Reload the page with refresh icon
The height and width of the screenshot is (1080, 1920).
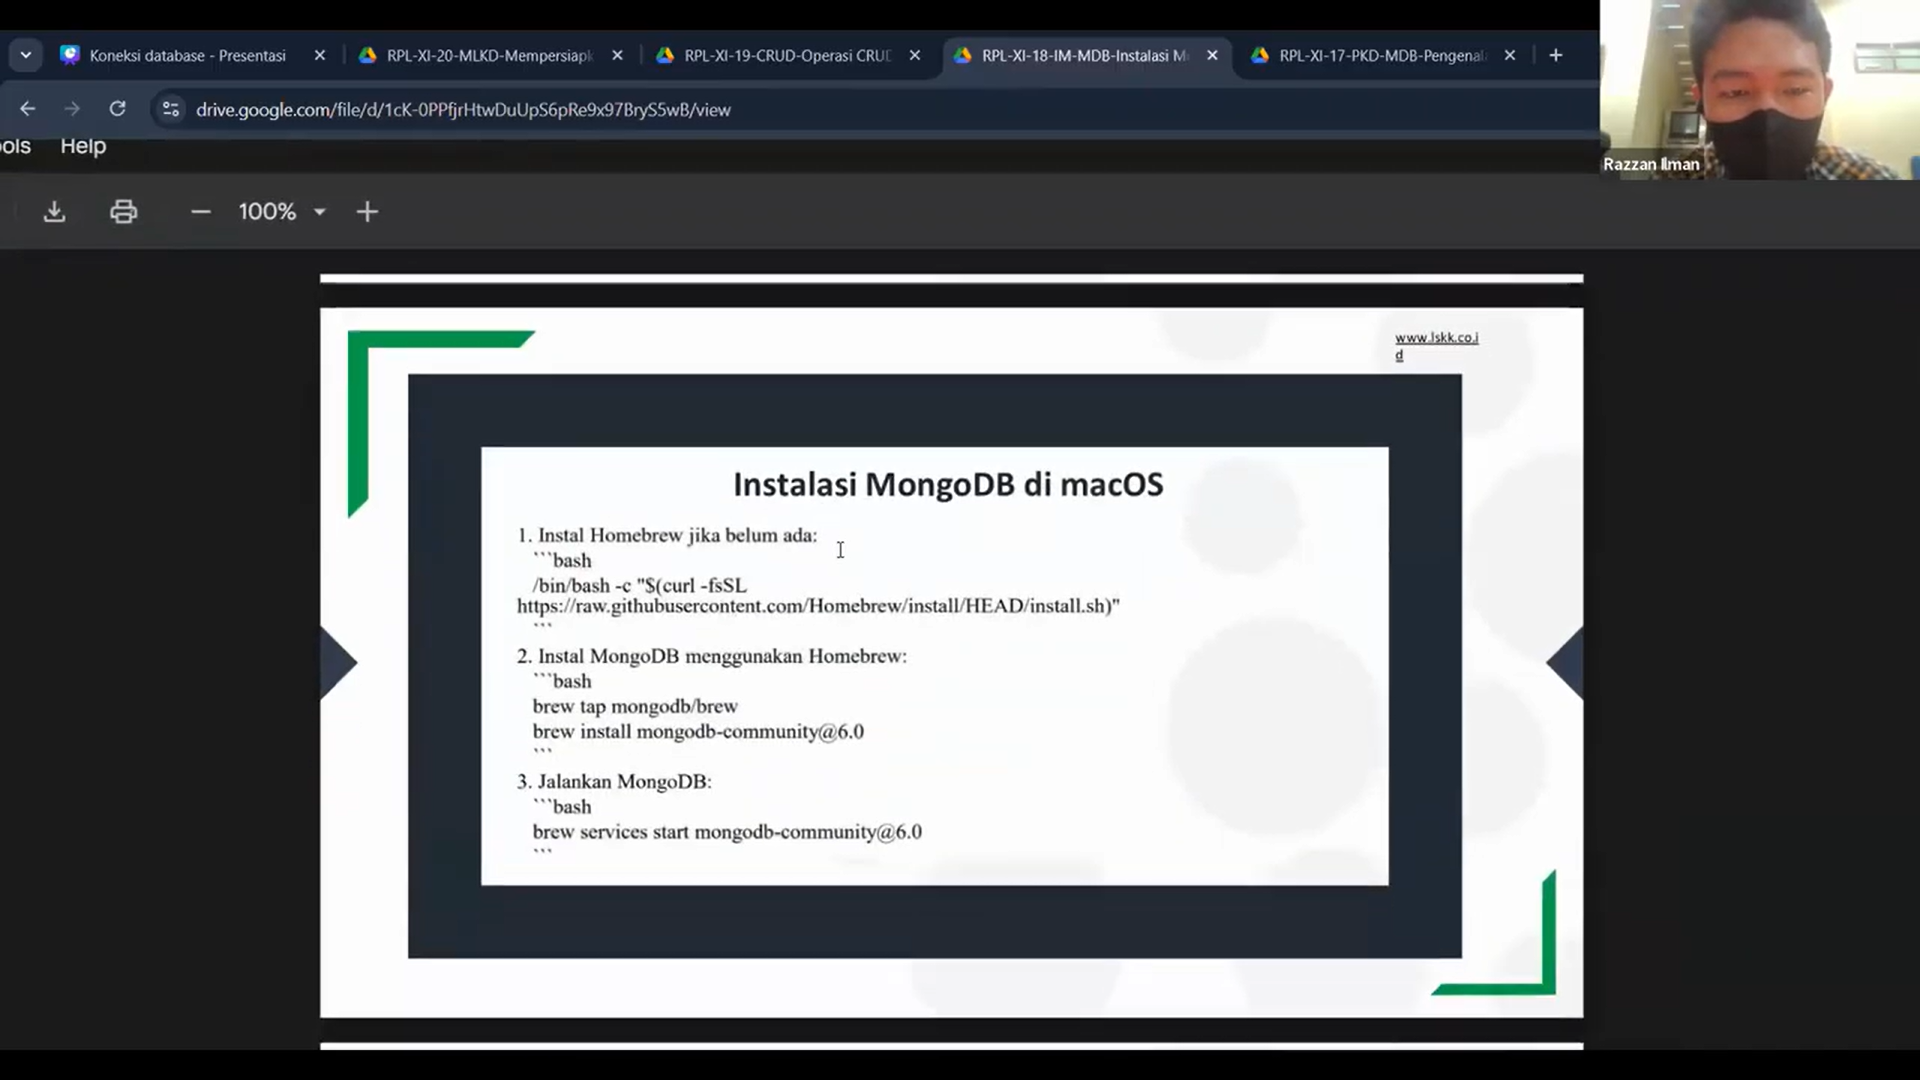click(x=118, y=109)
